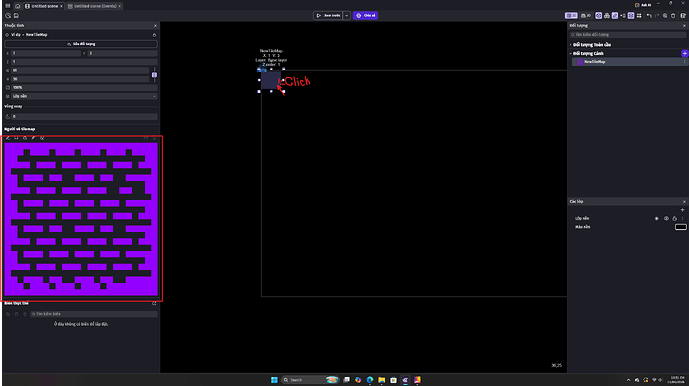Open lighting settings for Lớp nền layer
Viewport: 689px width, 386px height.
tap(657, 218)
